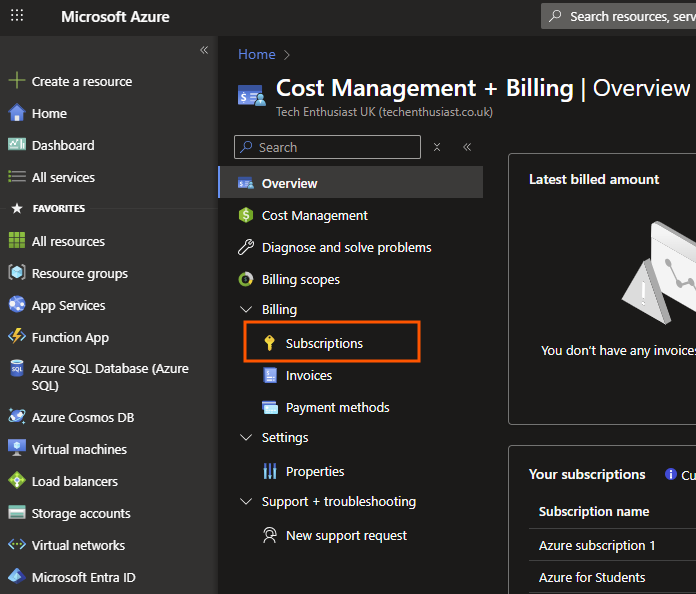The image size is (696, 594).
Task: Click the Resource groups cube icon
Action: (x=16, y=273)
